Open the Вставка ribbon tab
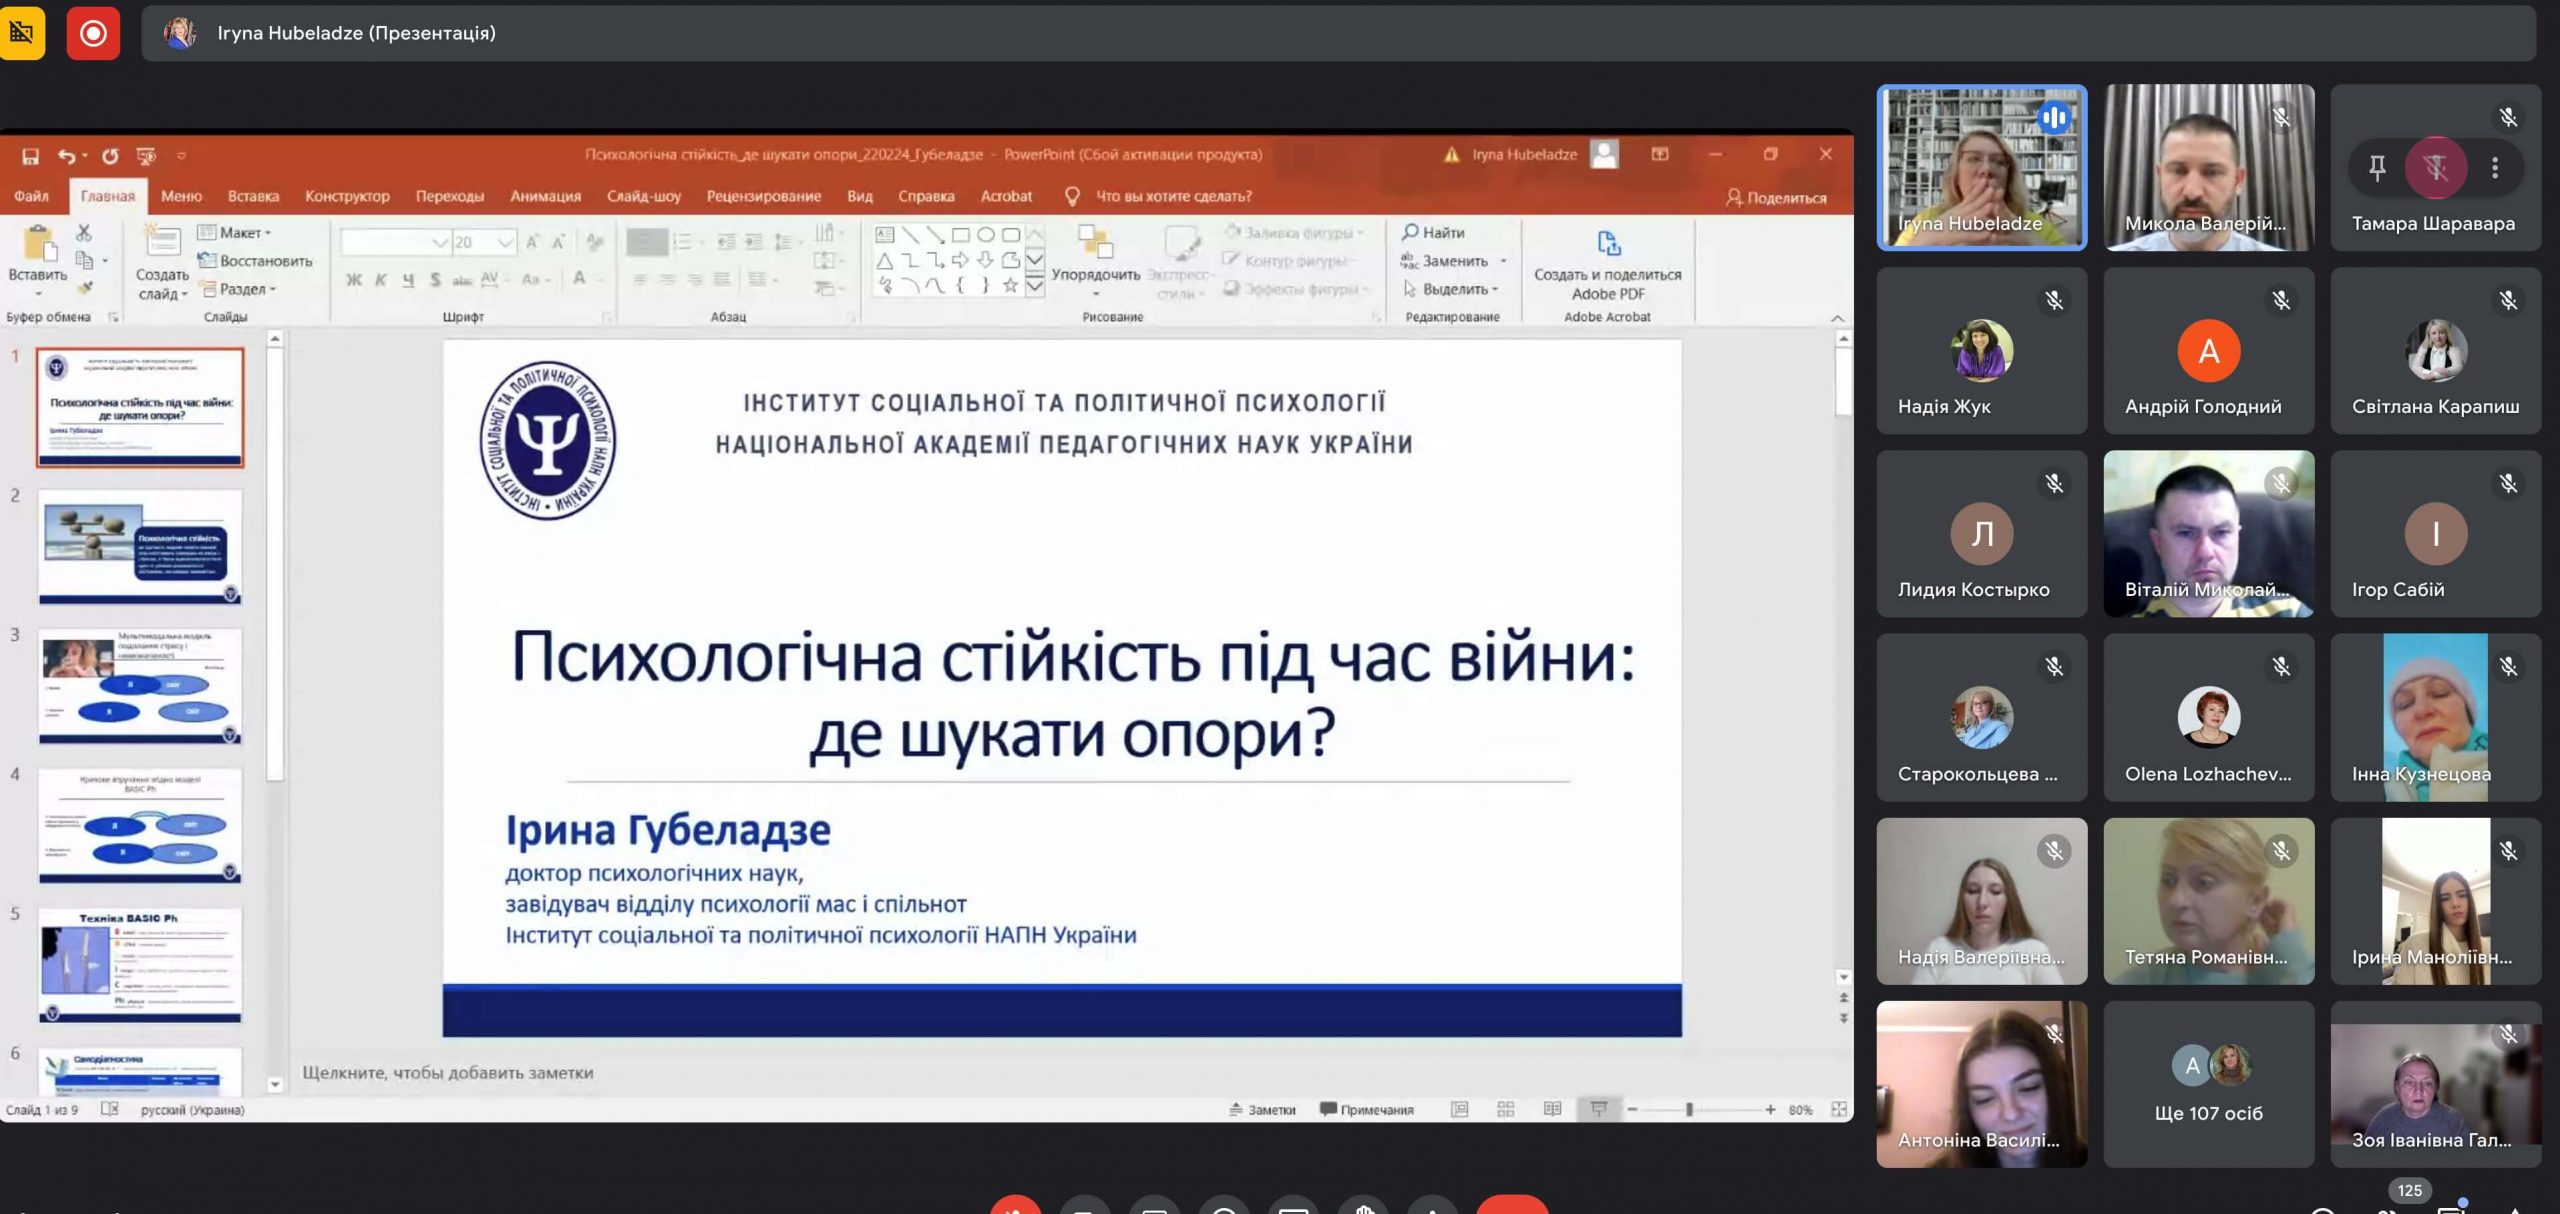Image resolution: width=2560 pixels, height=1214 pixels. coord(253,196)
